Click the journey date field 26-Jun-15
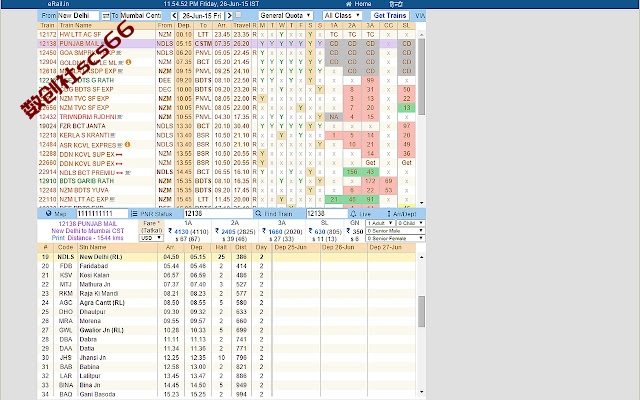640x400 pixels. click(201, 16)
